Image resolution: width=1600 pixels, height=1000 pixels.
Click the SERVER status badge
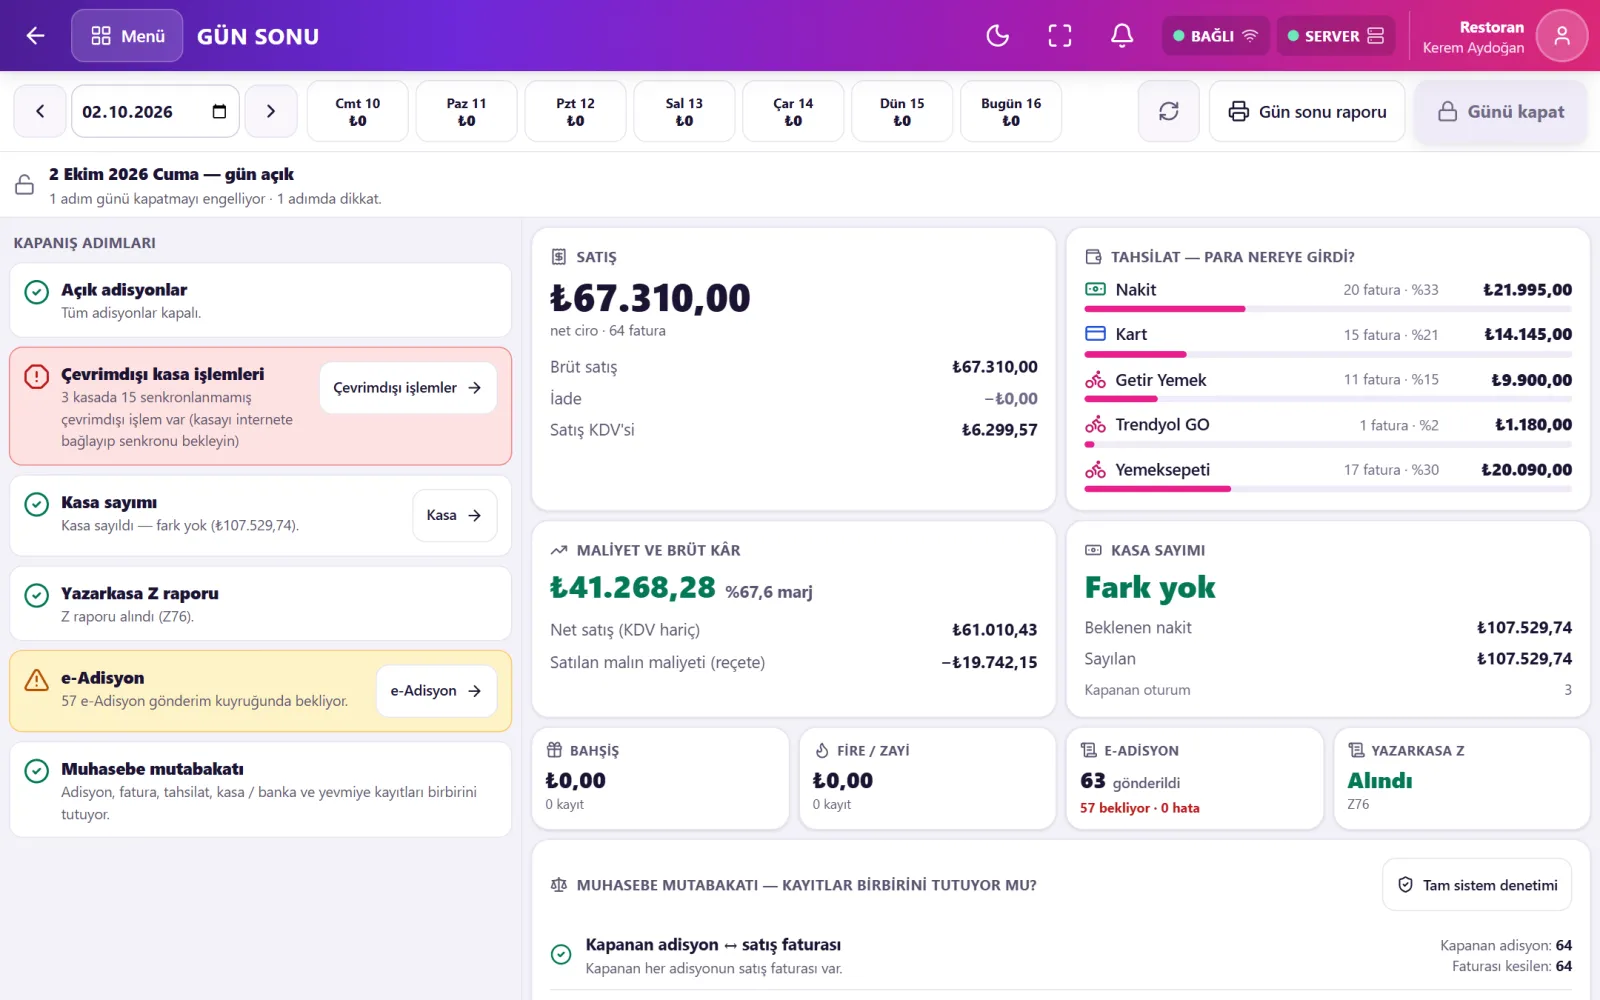(1336, 36)
